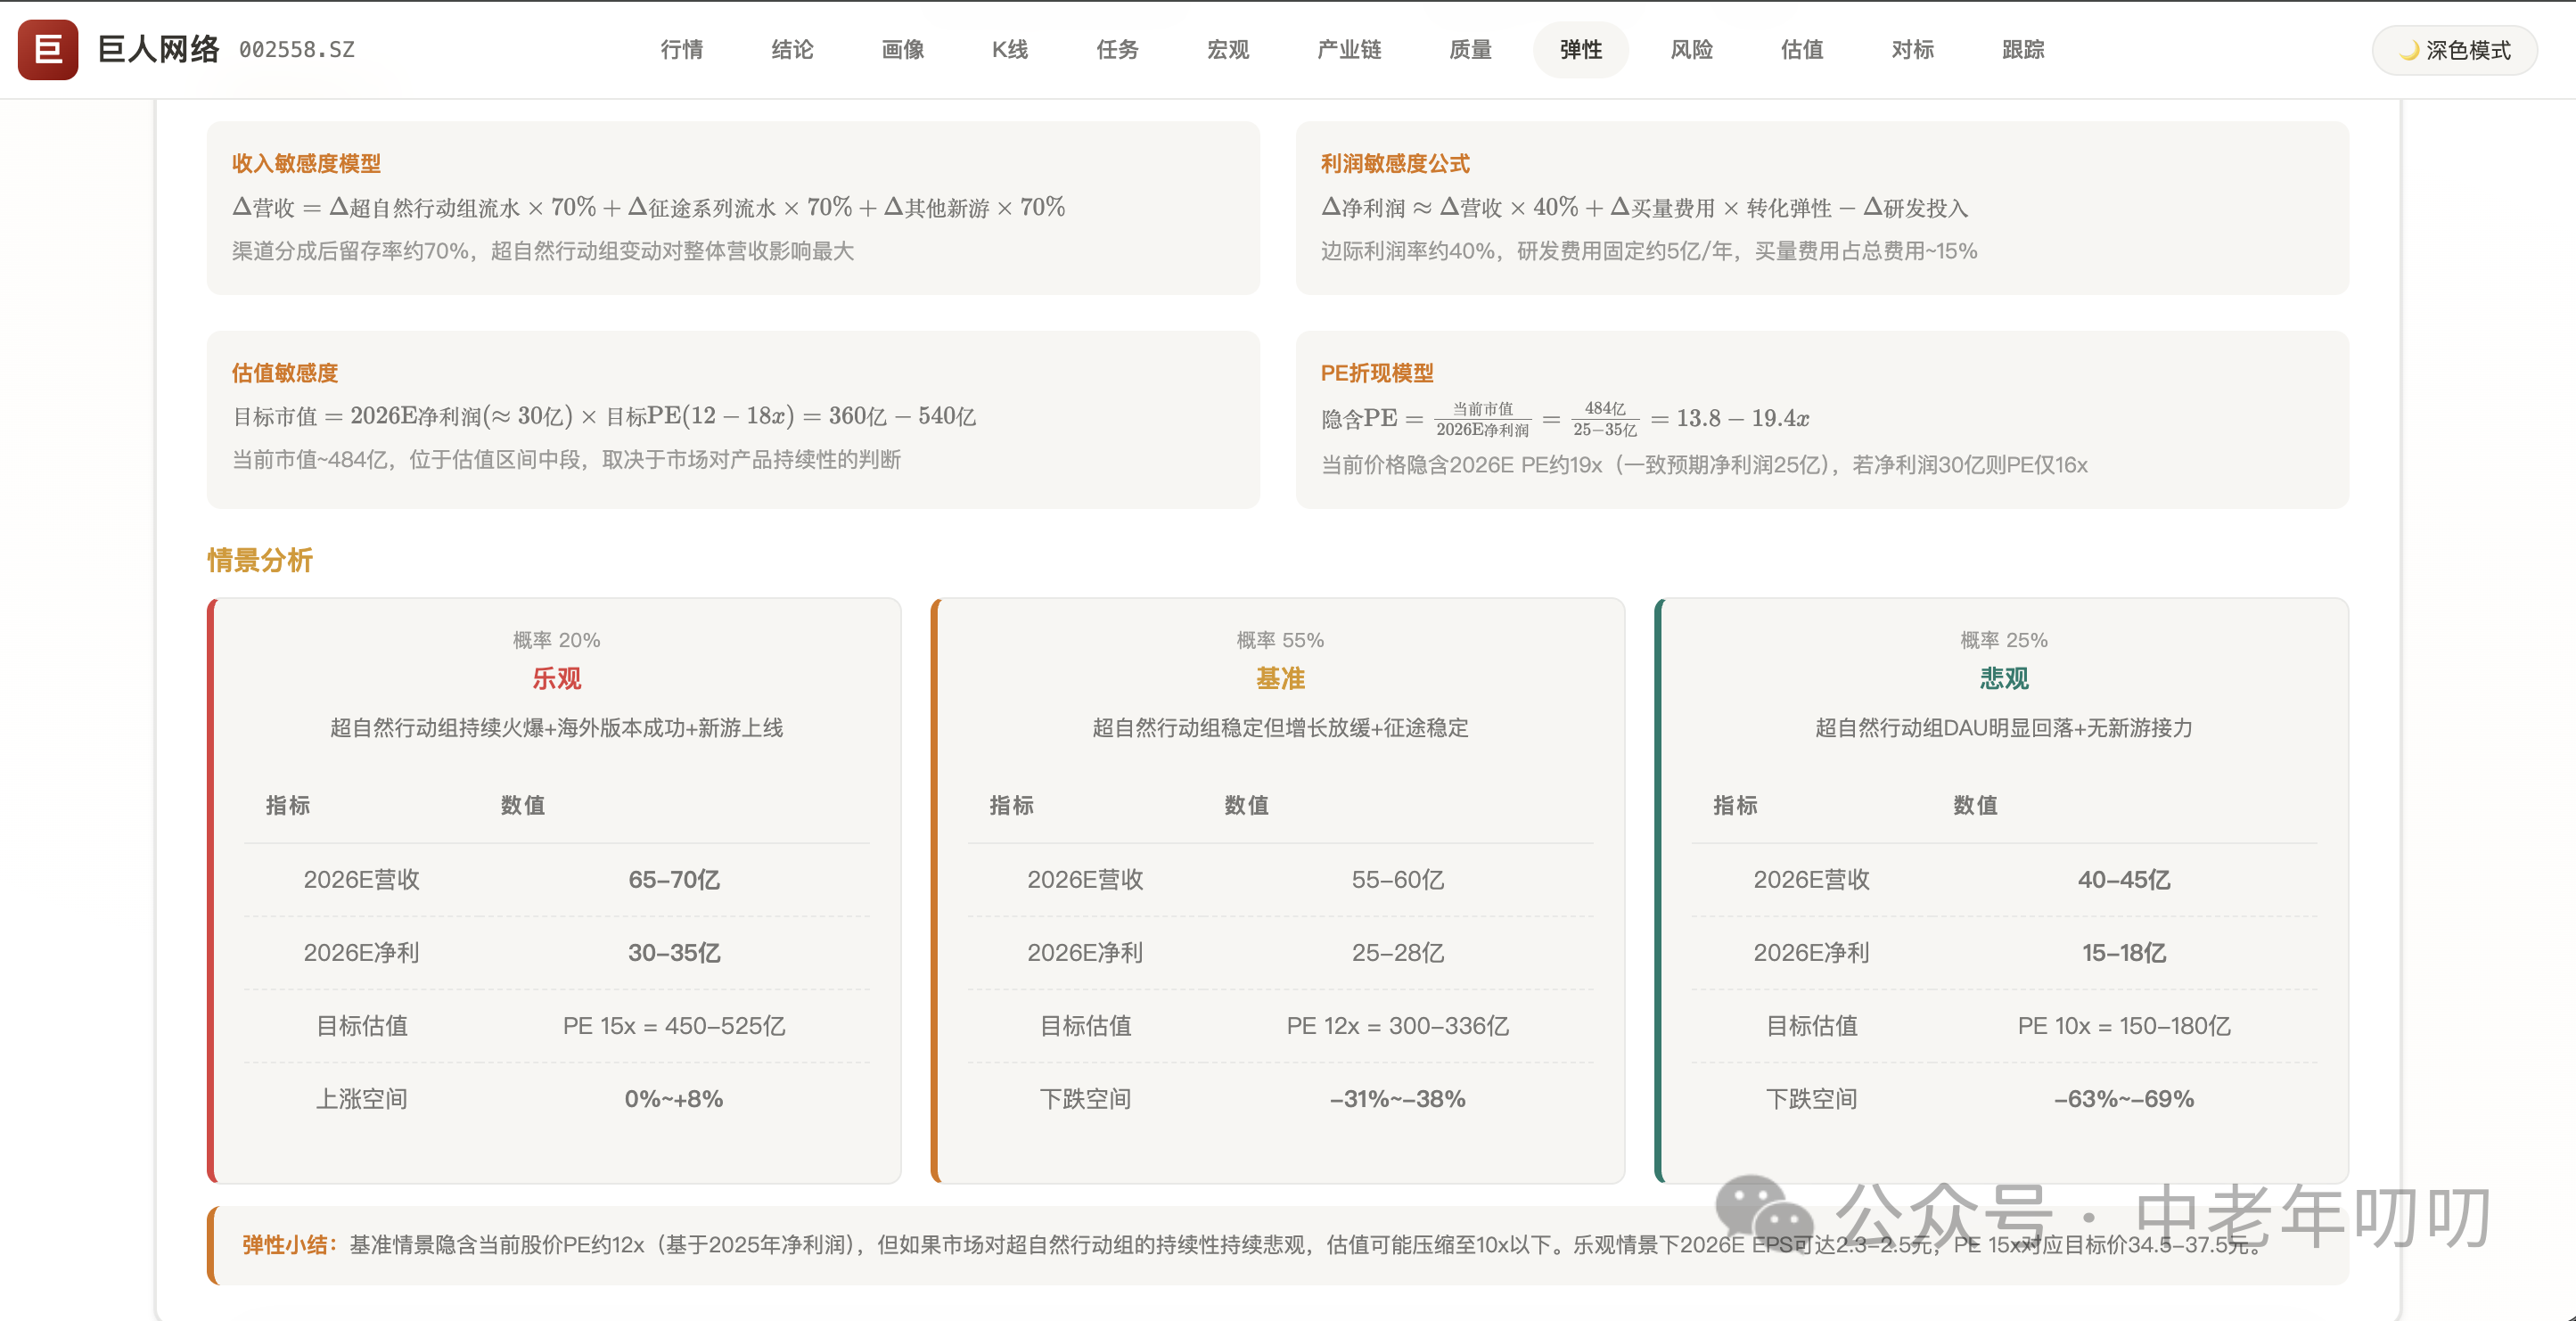Viewport: 2576px width, 1321px height.
Task: Click the PE 15x = 450–525亿 cell
Action: [x=674, y=1026]
